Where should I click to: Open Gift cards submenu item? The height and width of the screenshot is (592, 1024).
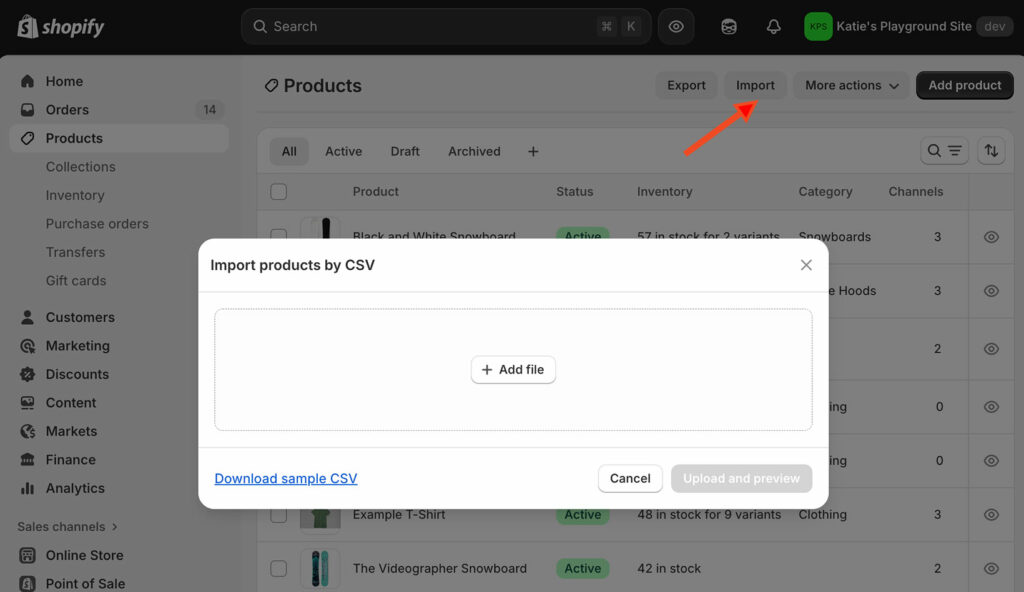coord(76,280)
